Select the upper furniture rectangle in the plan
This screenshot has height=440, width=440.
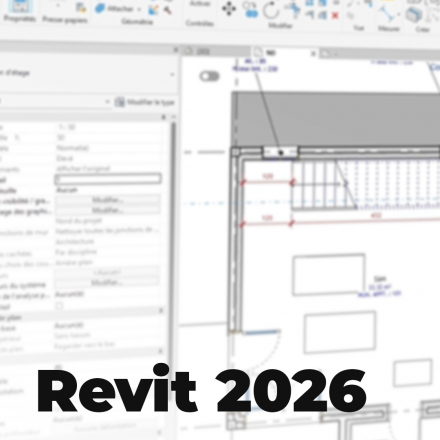tap(329, 275)
